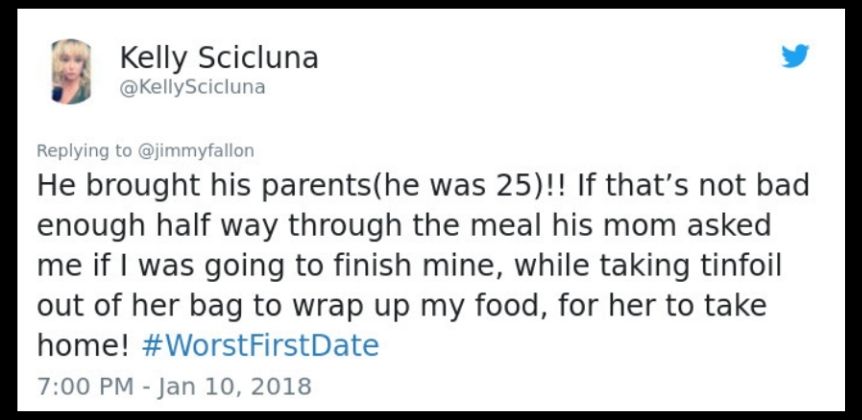Click the @KellyScicluna handle
The width and height of the screenshot is (862, 420).
point(192,87)
